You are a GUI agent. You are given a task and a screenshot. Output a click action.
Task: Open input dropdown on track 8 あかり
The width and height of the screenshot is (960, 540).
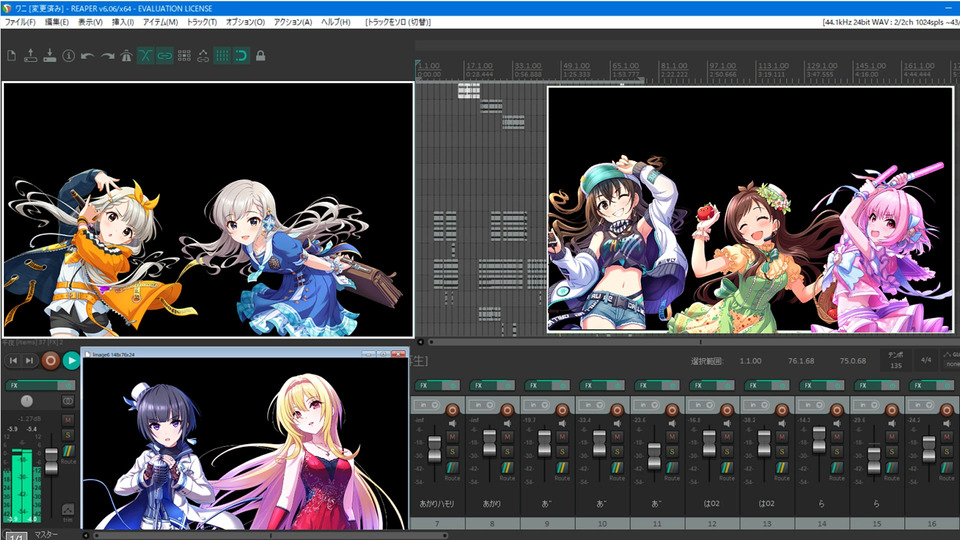482,405
